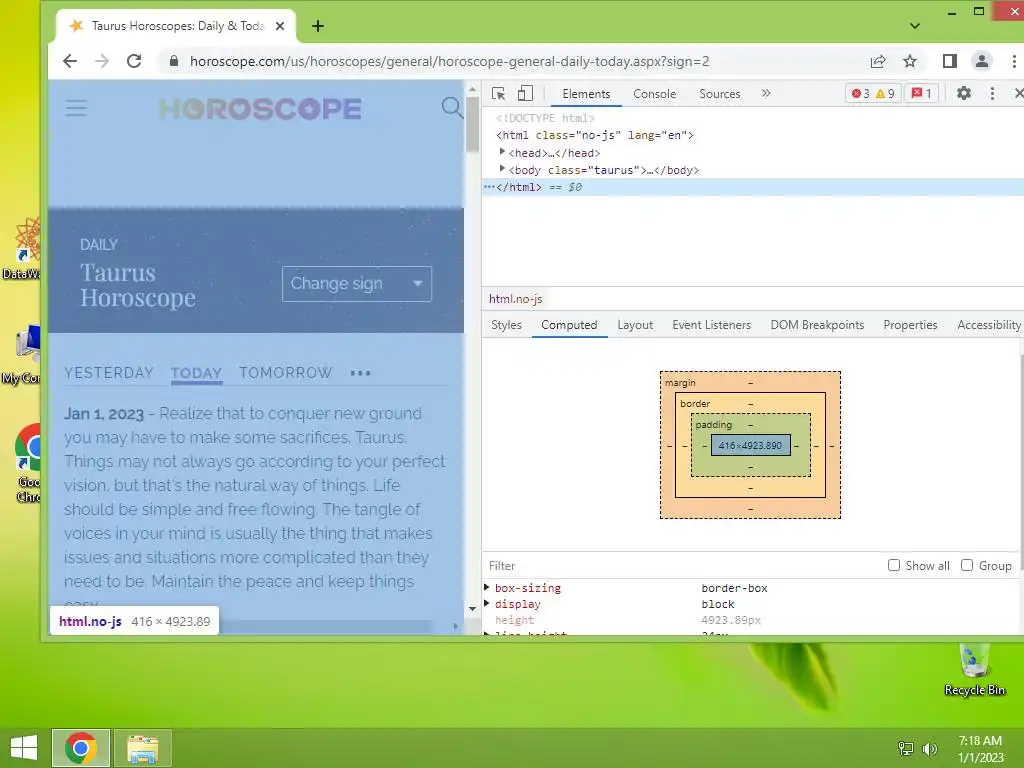Select the TODAY horoscope tab
Image resolution: width=1024 pixels, height=768 pixels.
[196, 373]
